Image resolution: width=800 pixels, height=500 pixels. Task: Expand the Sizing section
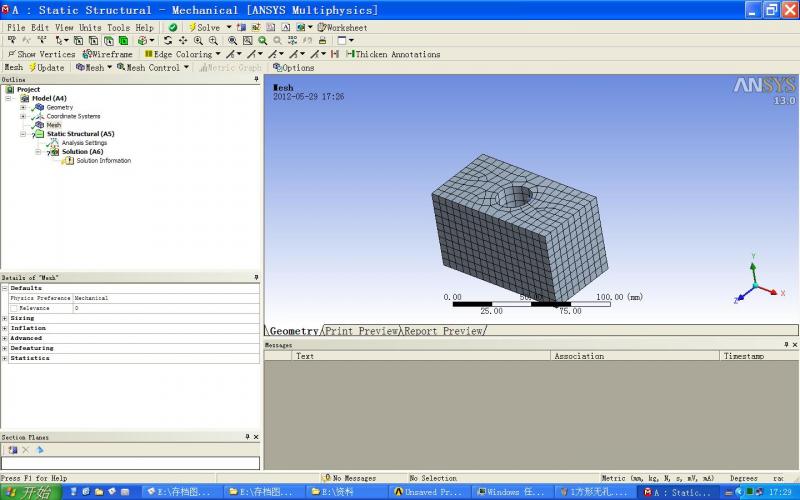tap(5, 318)
